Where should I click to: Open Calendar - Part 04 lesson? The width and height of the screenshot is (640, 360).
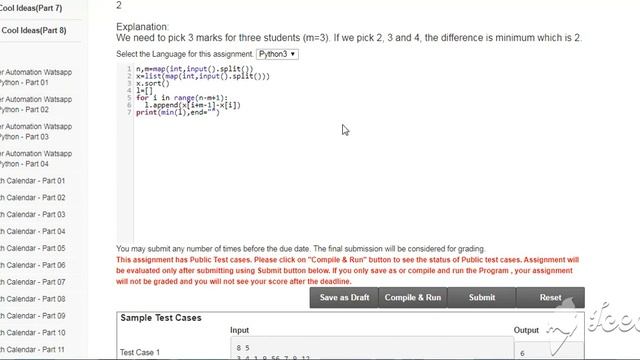pos(33,231)
